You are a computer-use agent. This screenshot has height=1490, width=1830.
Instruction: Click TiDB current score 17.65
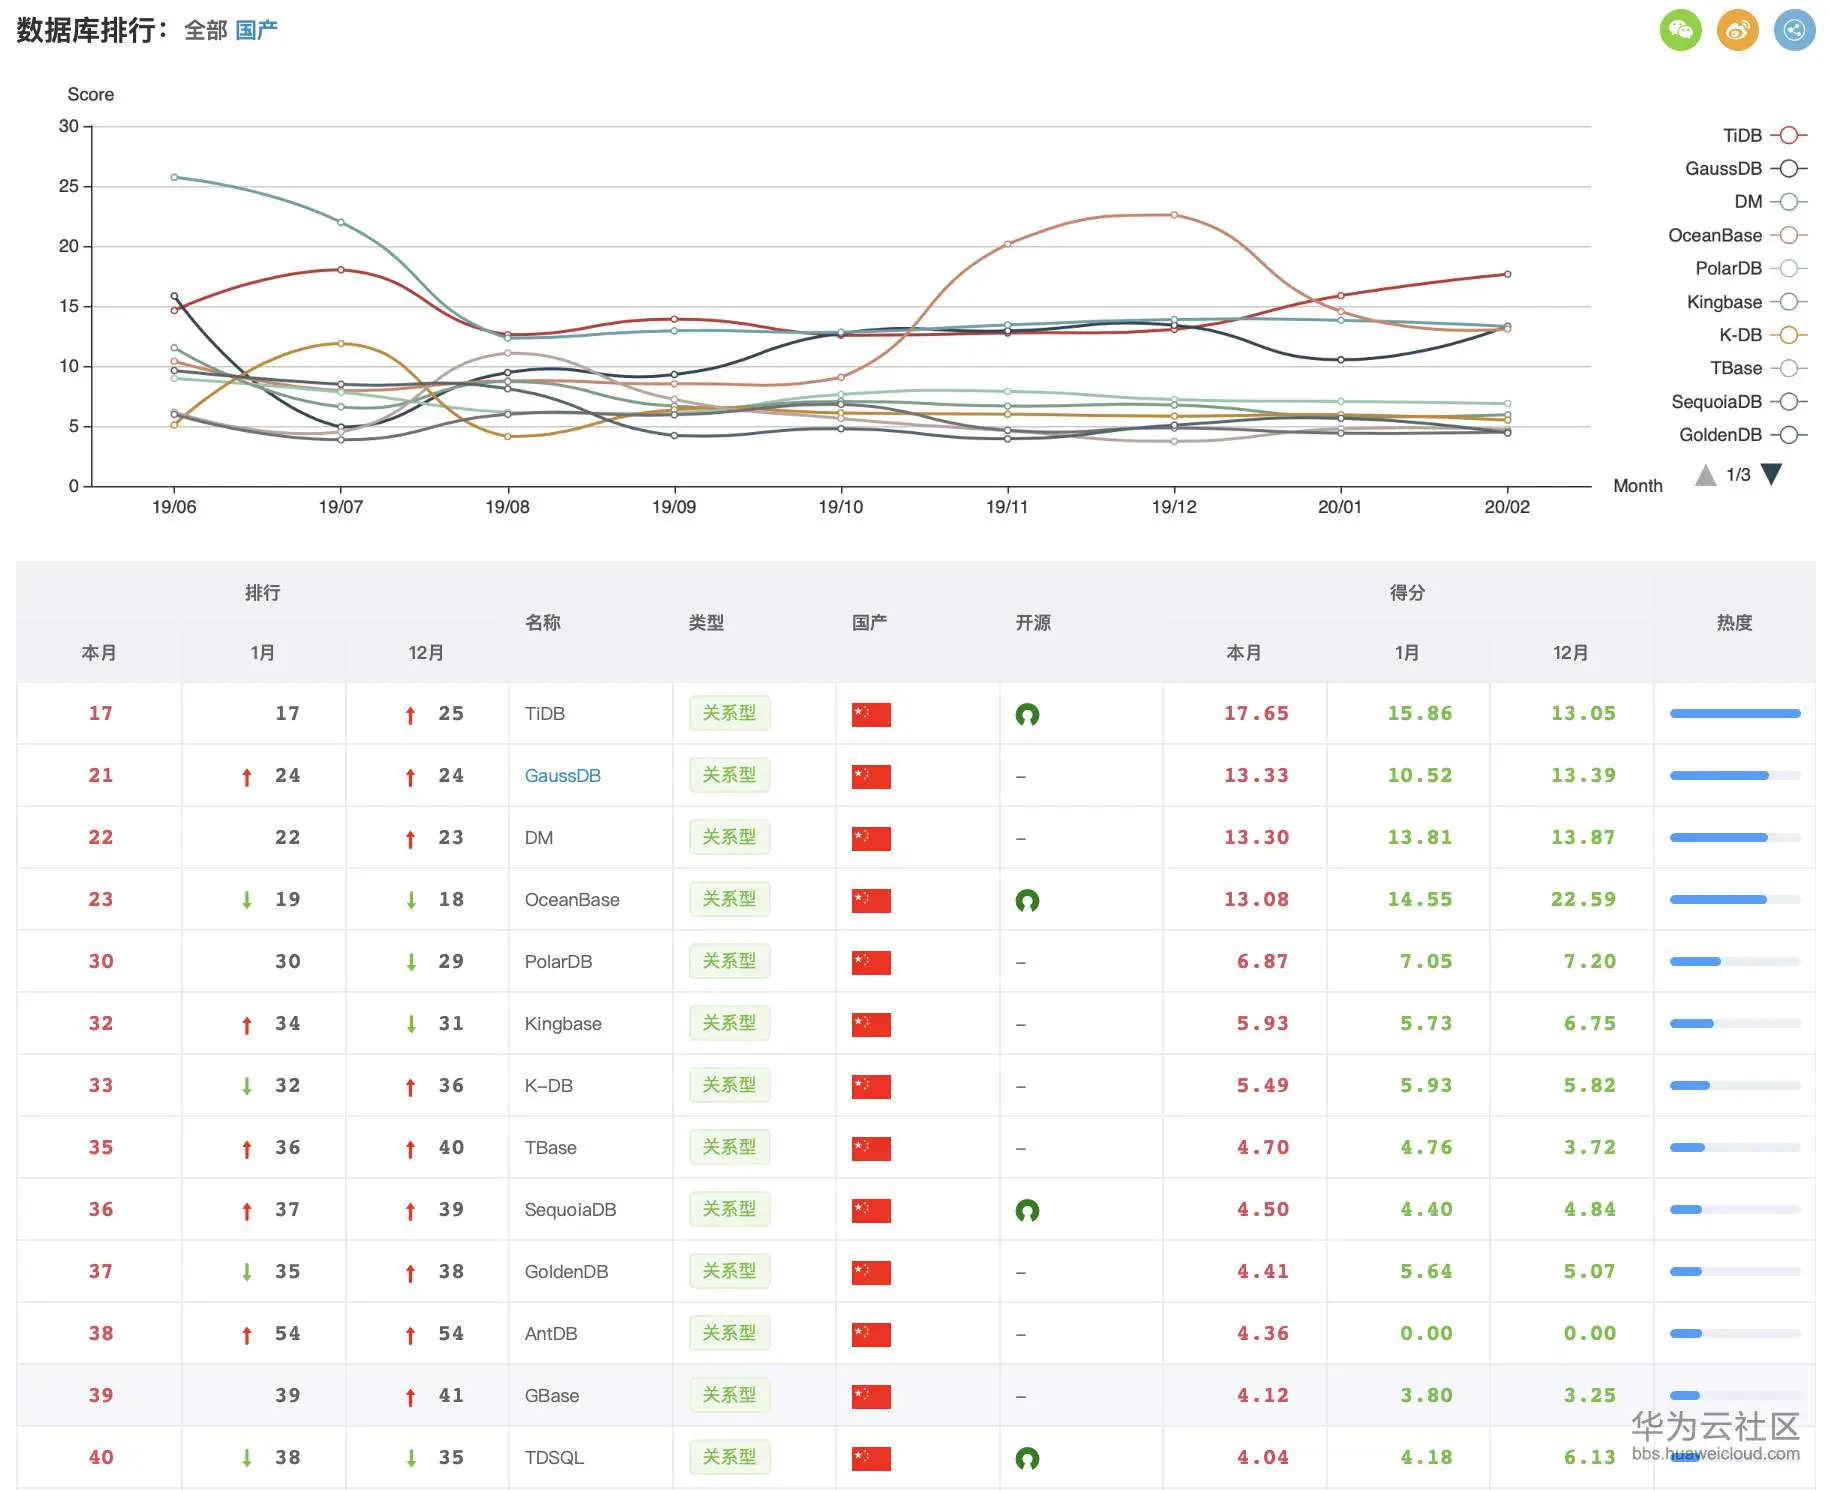tap(1256, 714)
